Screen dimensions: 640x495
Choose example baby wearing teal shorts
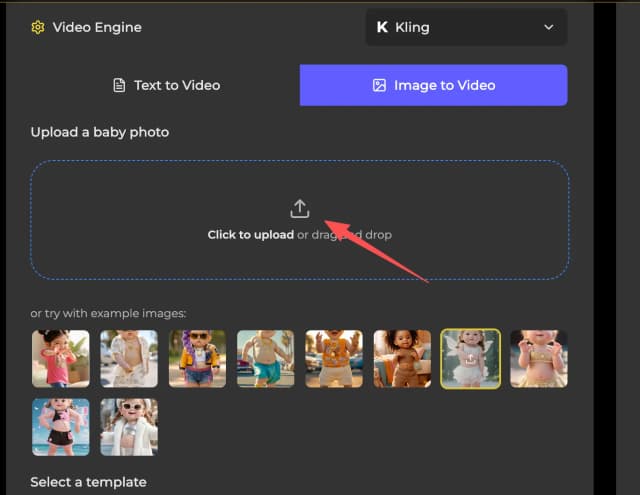[x=265, y=359]
